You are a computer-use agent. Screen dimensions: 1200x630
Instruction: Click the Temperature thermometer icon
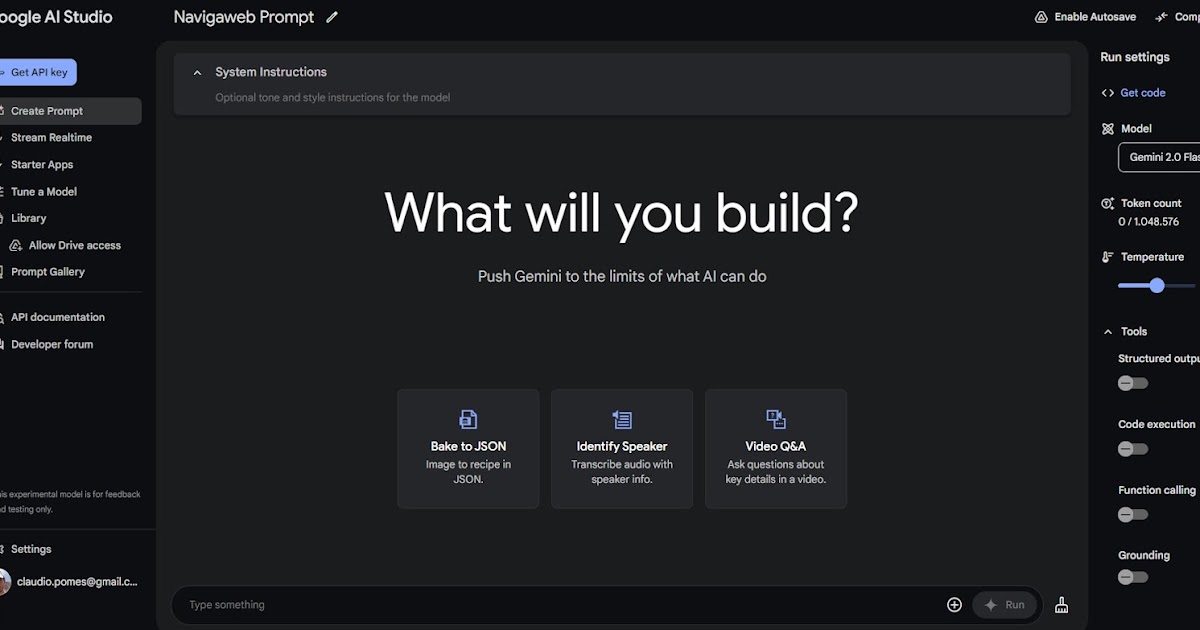pyautogui.click(x=1107, y=257)
